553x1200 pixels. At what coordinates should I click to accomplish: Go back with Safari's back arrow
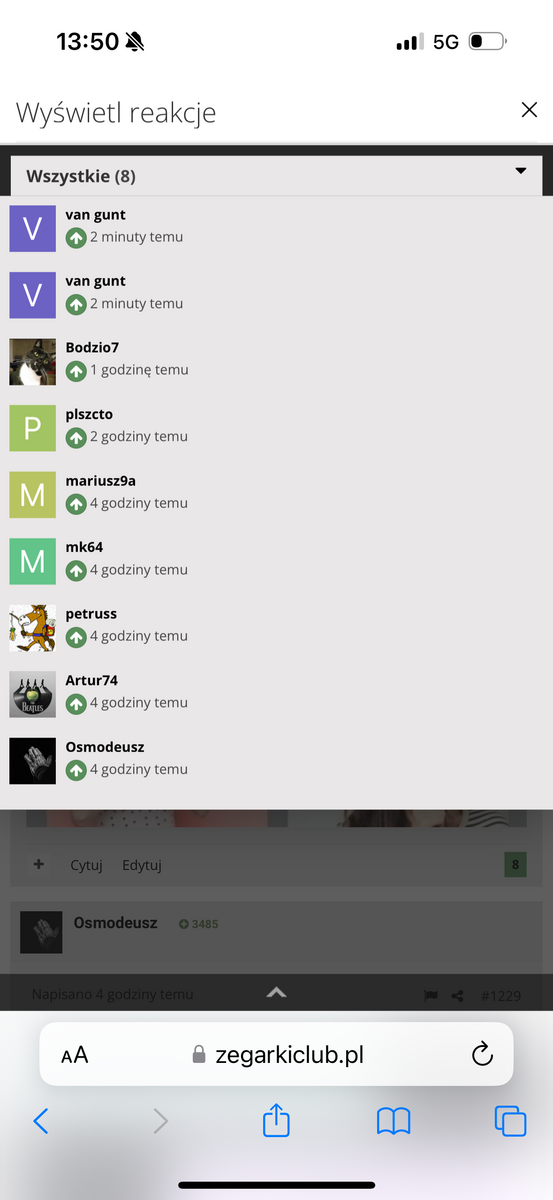click(x=41, y=1121)
